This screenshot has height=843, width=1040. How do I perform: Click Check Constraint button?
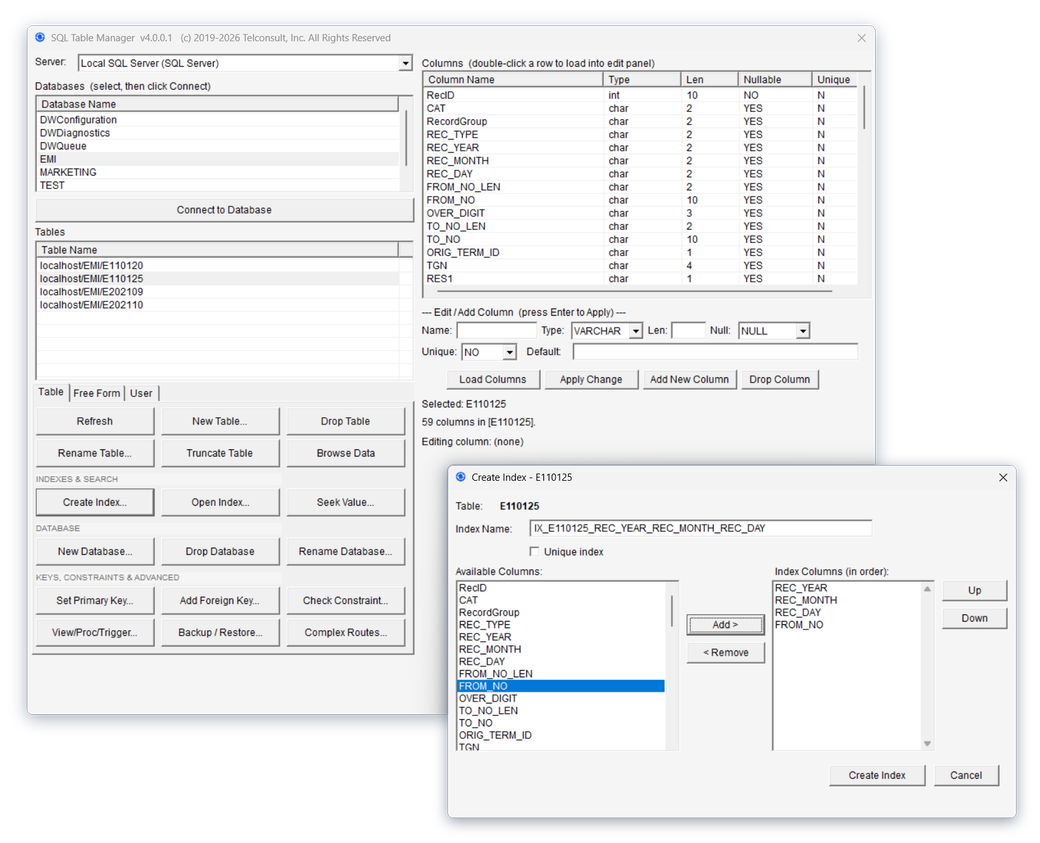346,600
